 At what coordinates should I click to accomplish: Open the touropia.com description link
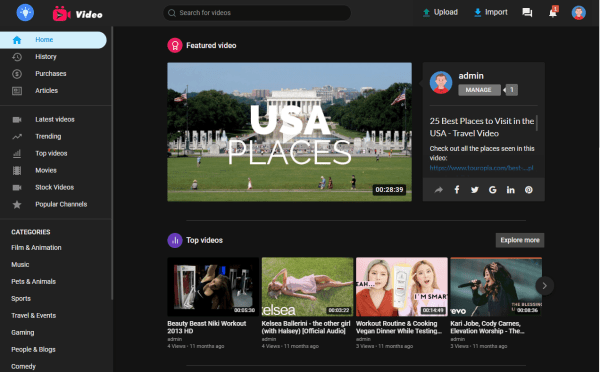coord(481,168)
